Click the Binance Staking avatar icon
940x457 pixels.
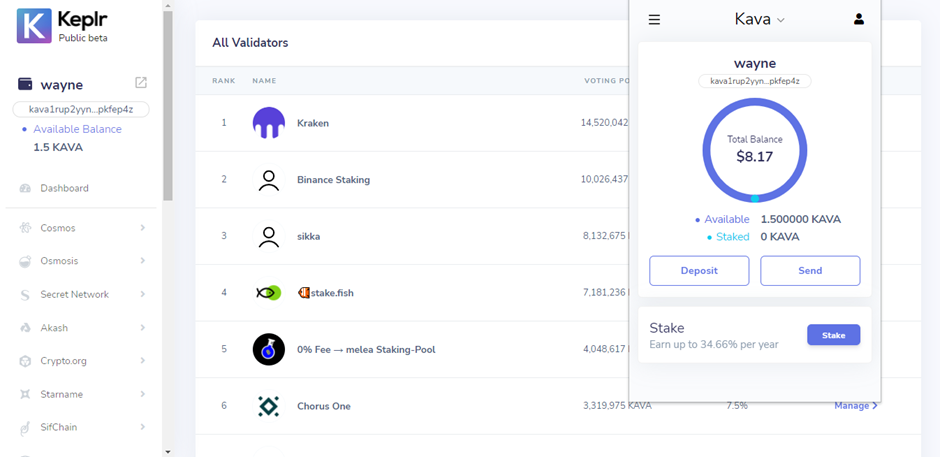coord(269,179)
